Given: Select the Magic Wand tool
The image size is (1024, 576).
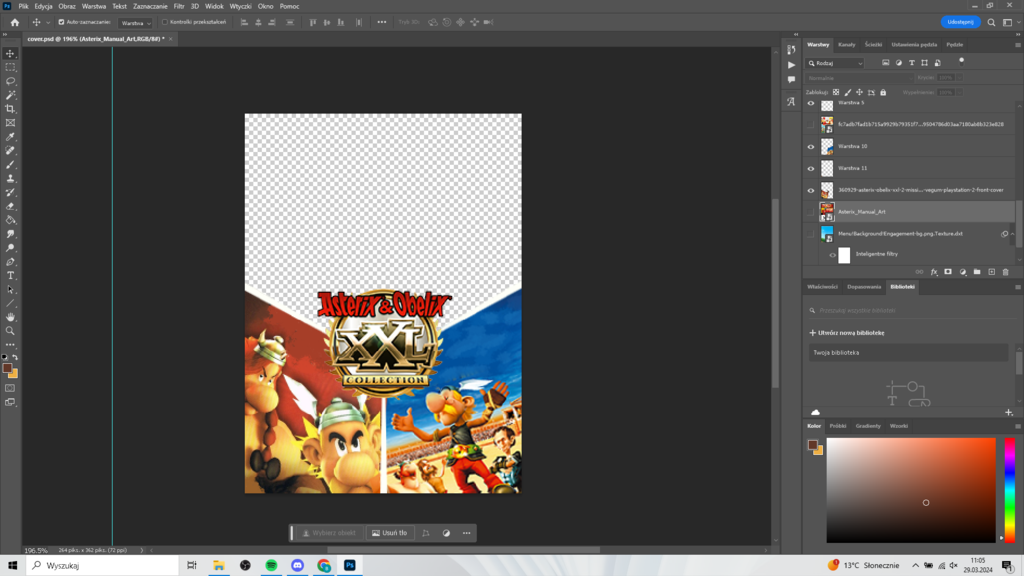Looking at the screenshot, I should (10, 95).
